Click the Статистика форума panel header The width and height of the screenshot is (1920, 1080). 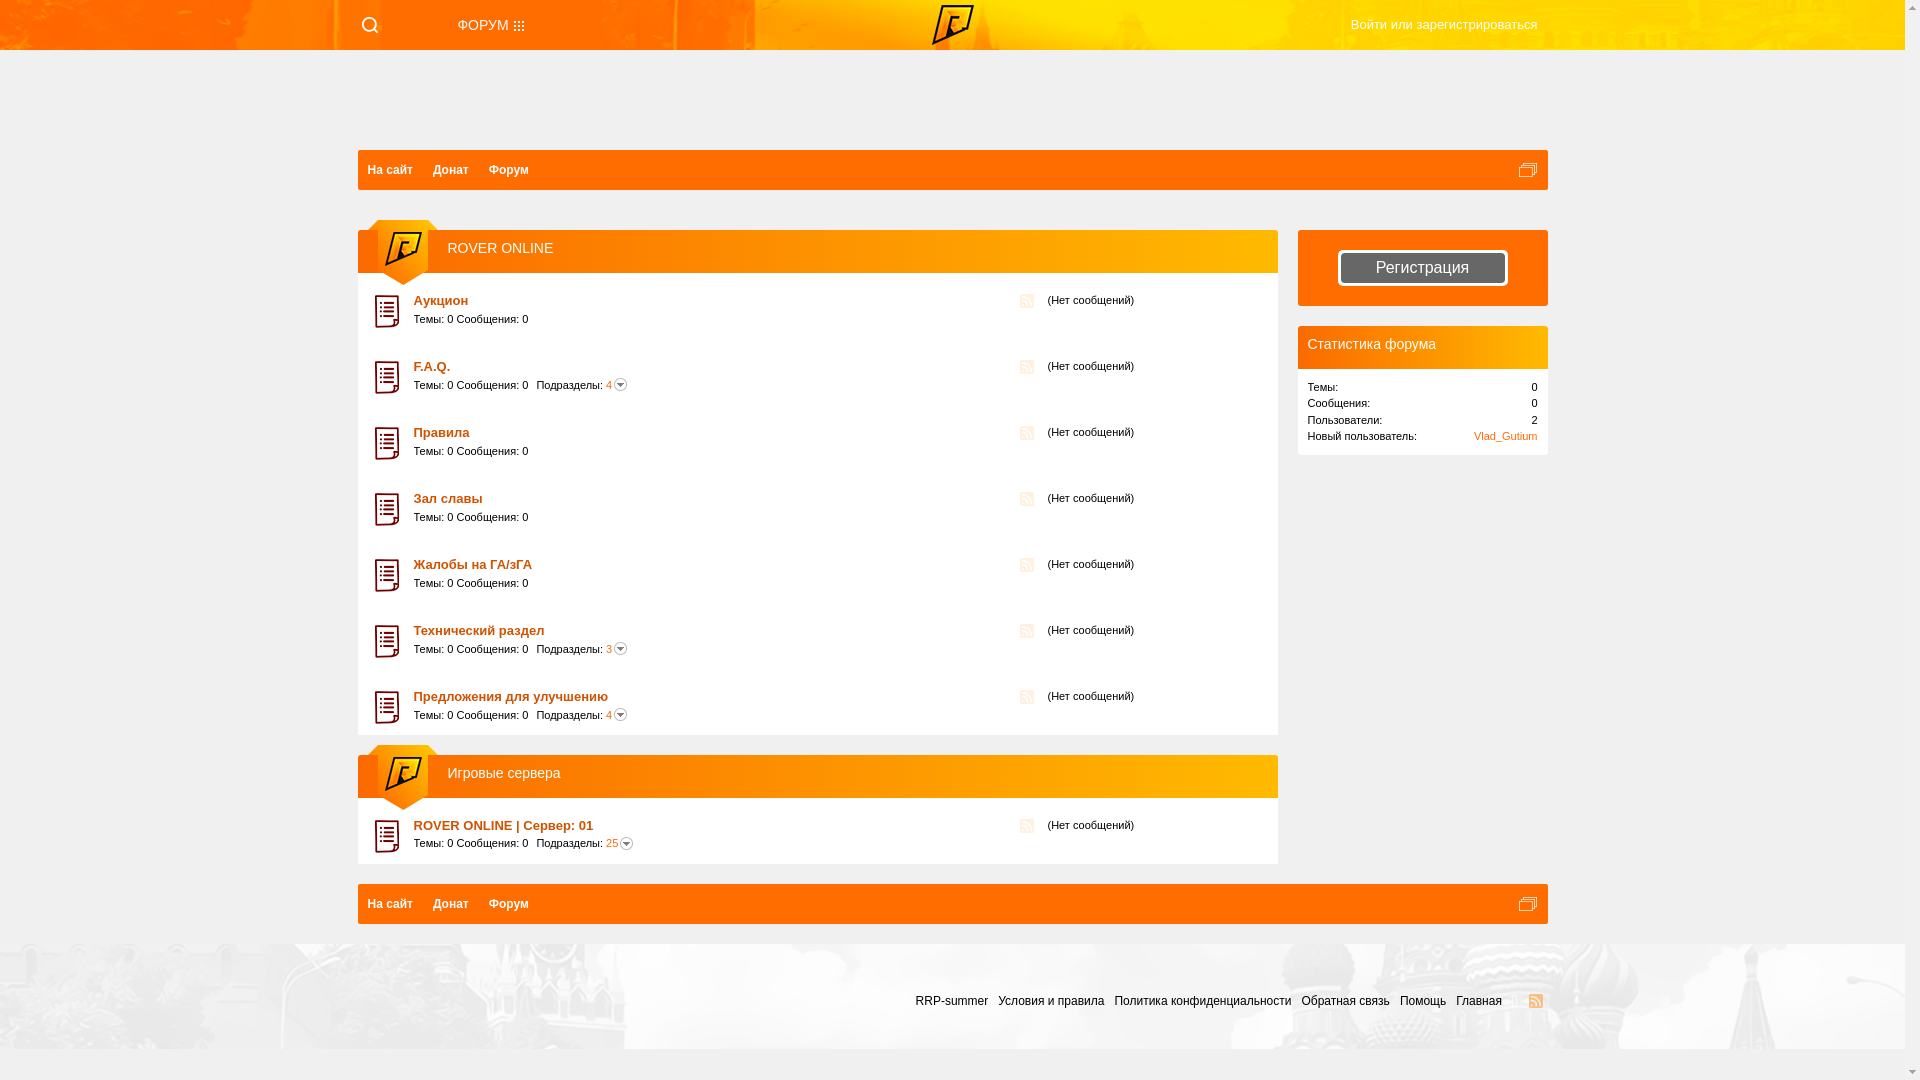1422,347
